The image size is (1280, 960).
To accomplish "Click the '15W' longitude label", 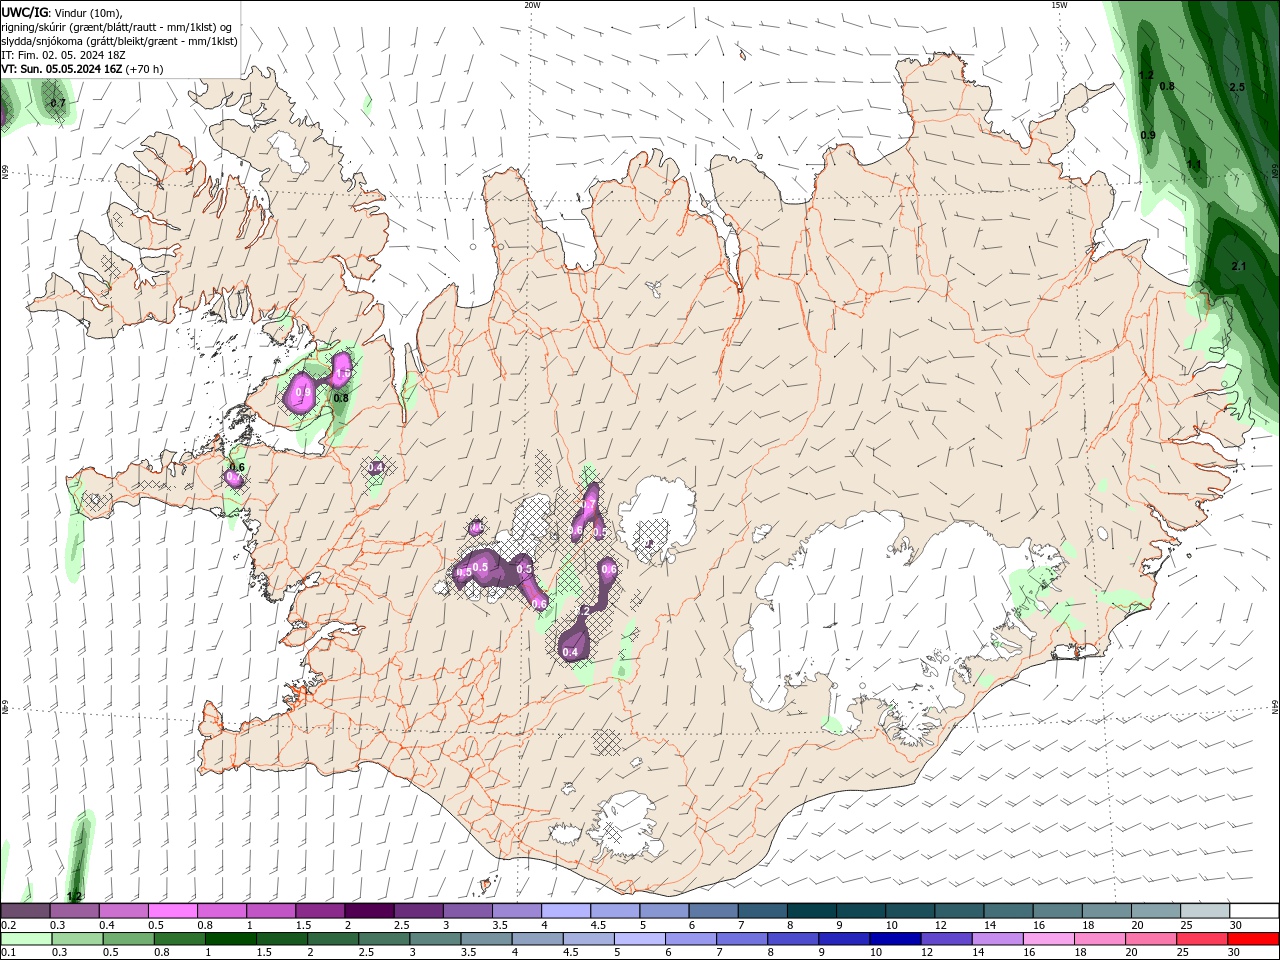I will (x=1059, y=5).
